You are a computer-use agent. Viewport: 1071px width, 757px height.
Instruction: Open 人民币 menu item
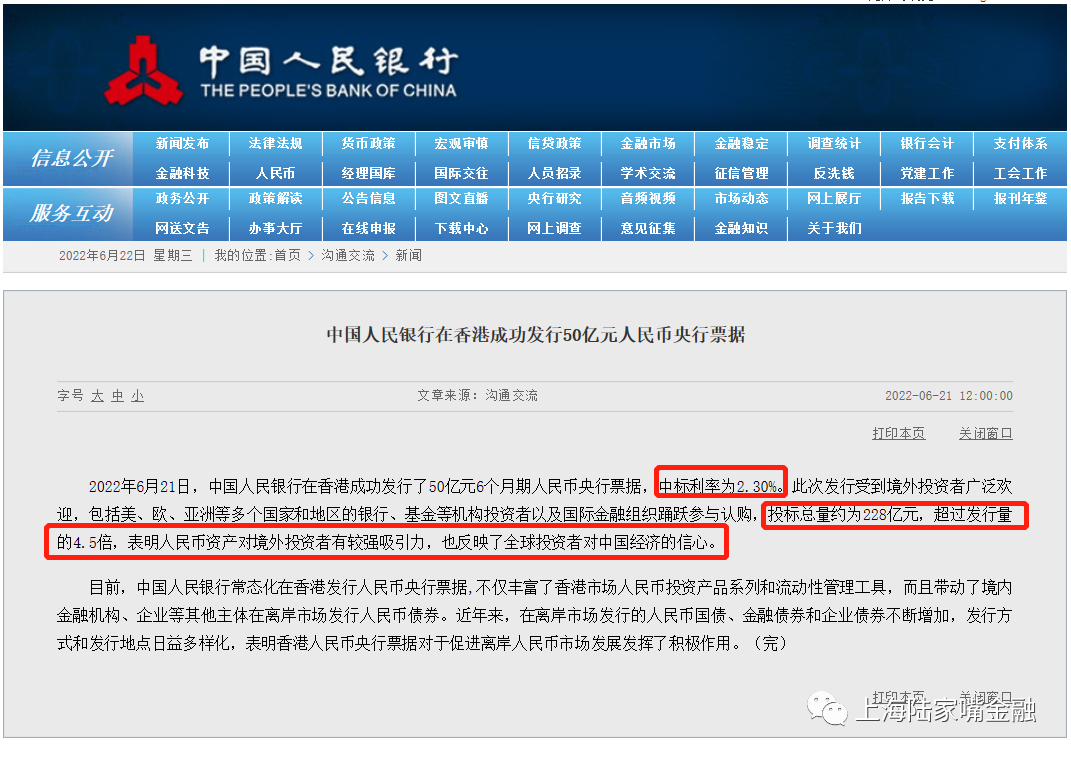coord(275,174)
